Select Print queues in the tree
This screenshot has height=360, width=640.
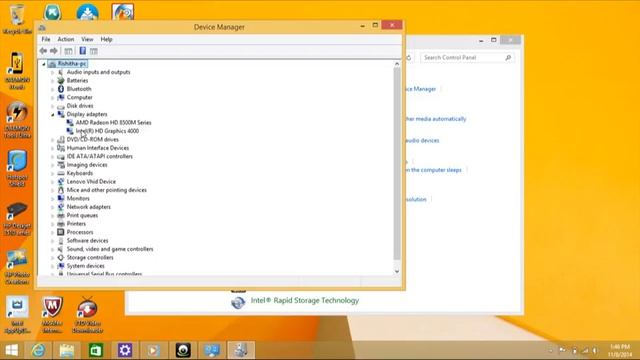(x=82, y=216)
